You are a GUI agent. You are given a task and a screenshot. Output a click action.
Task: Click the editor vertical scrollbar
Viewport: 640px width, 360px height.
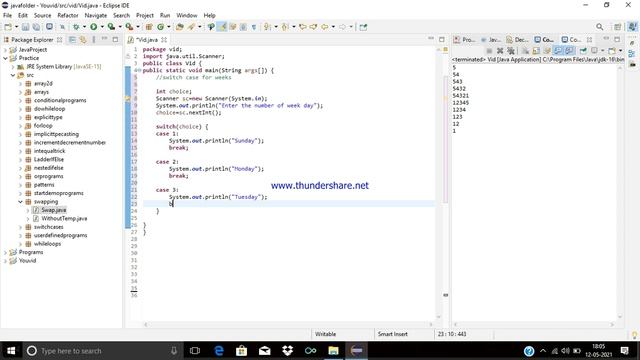point(439,182)
